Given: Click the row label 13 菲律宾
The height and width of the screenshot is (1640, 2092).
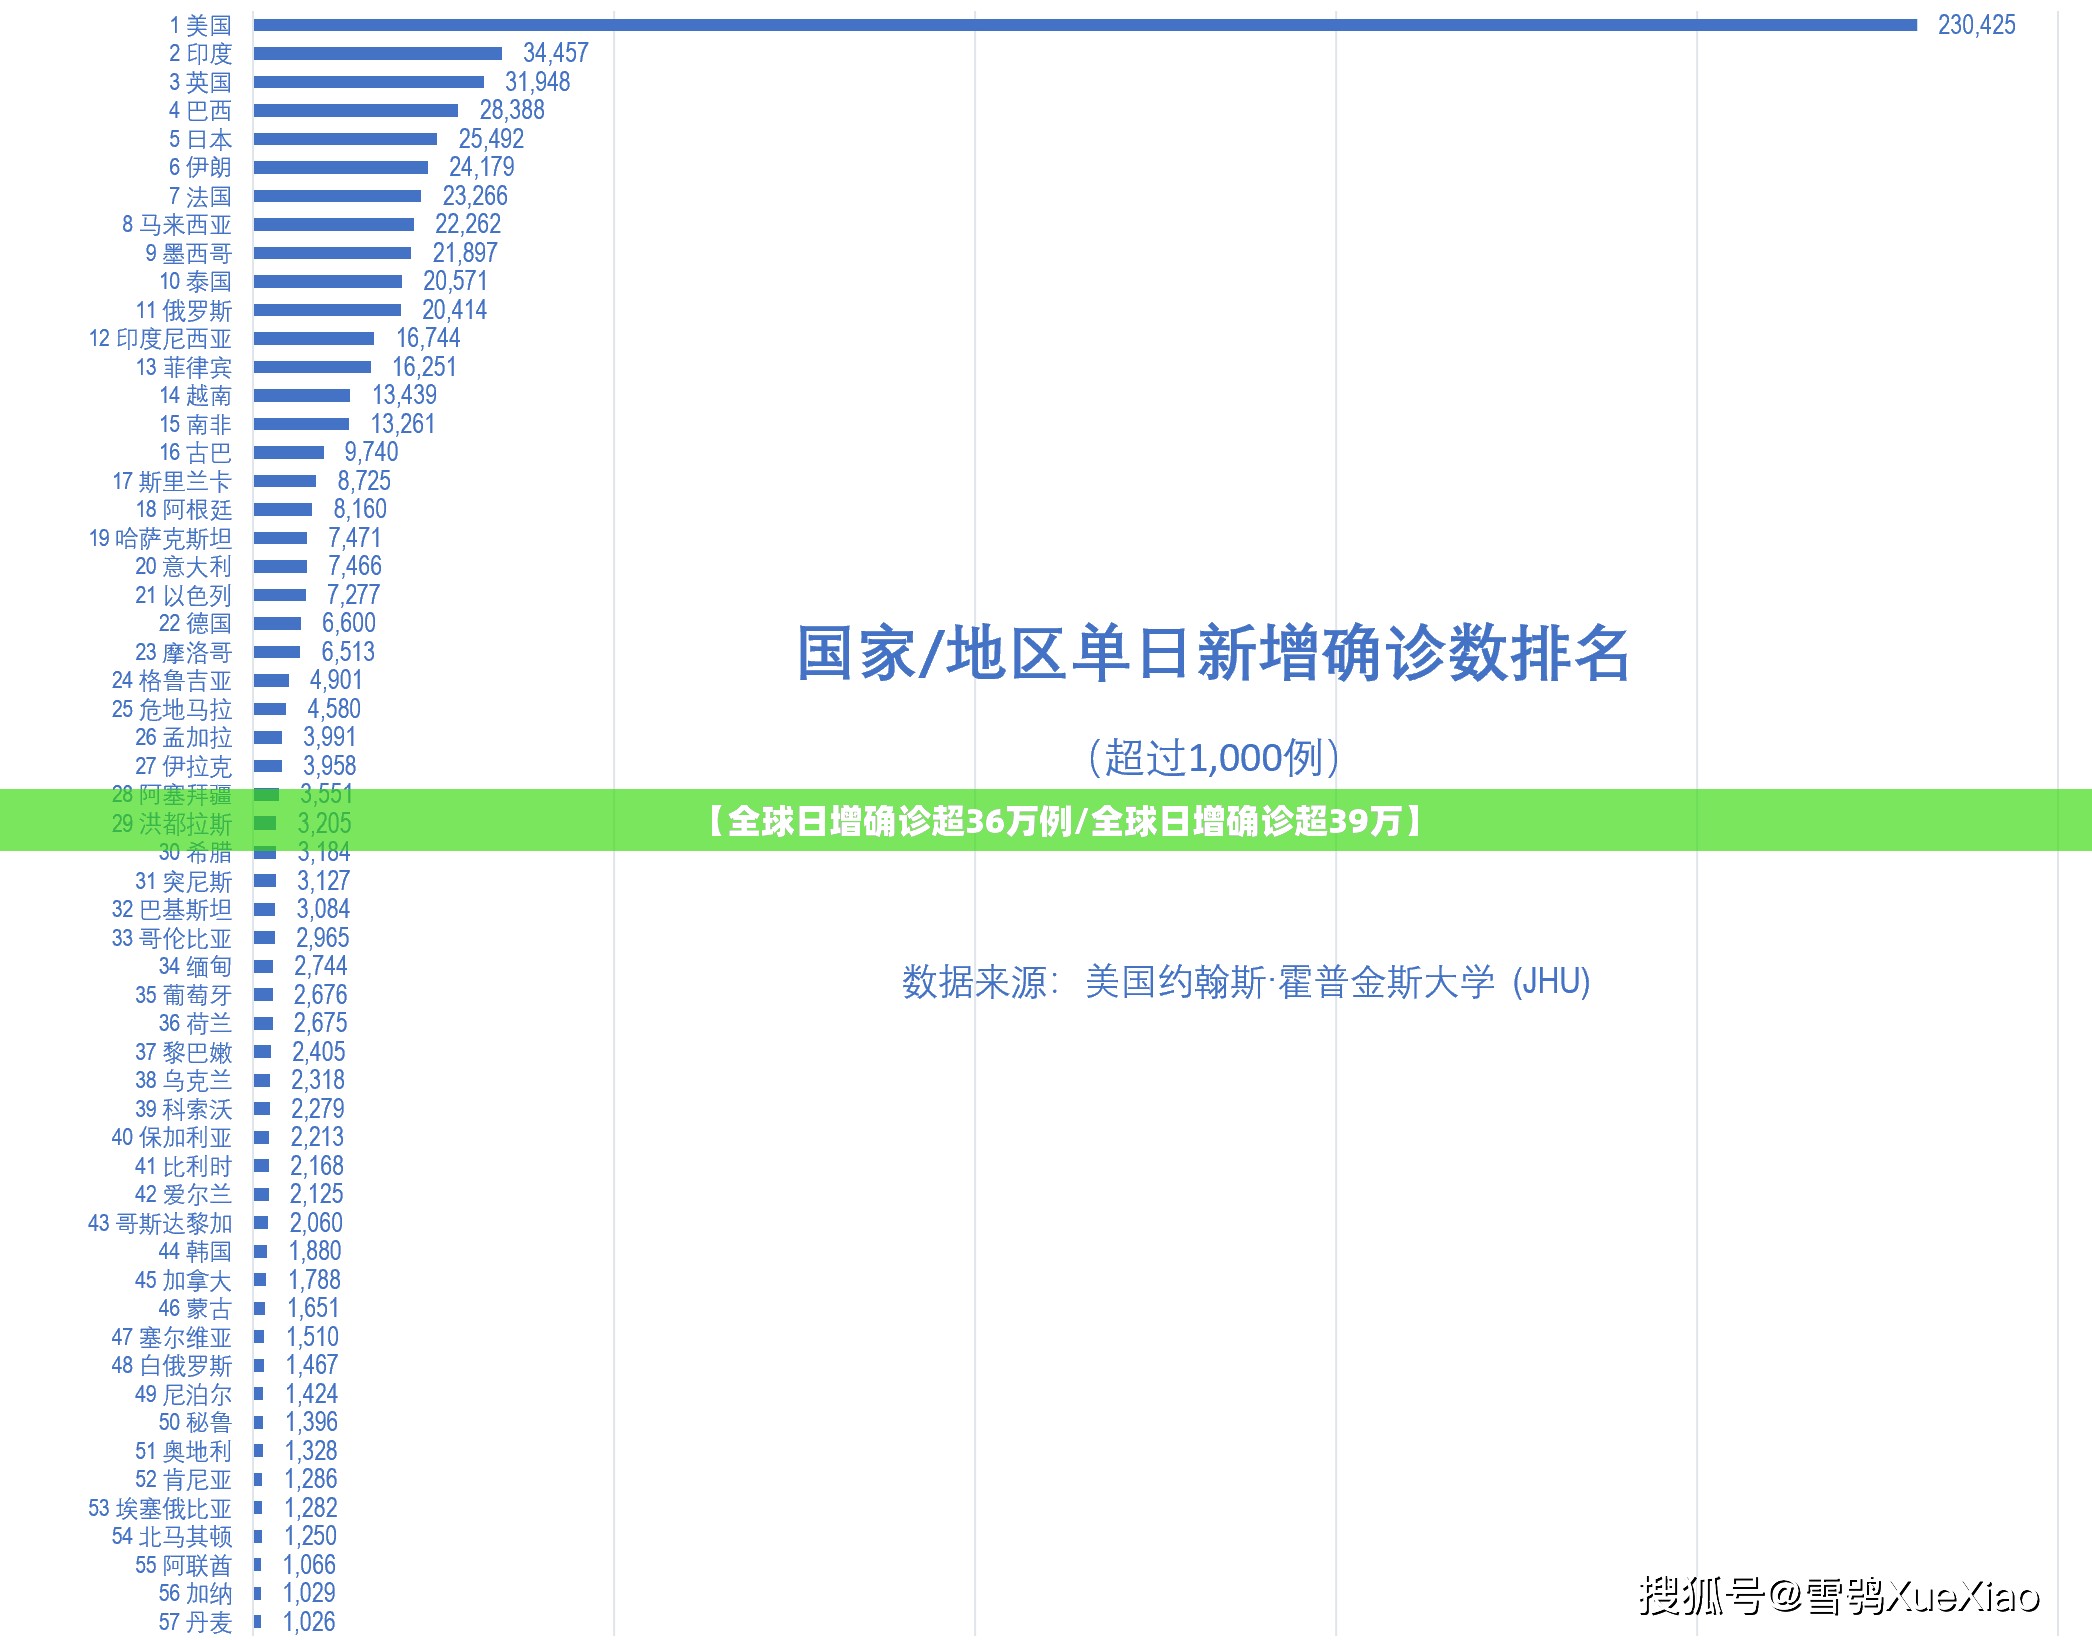Looking at the screenshot, I should 184,367.
